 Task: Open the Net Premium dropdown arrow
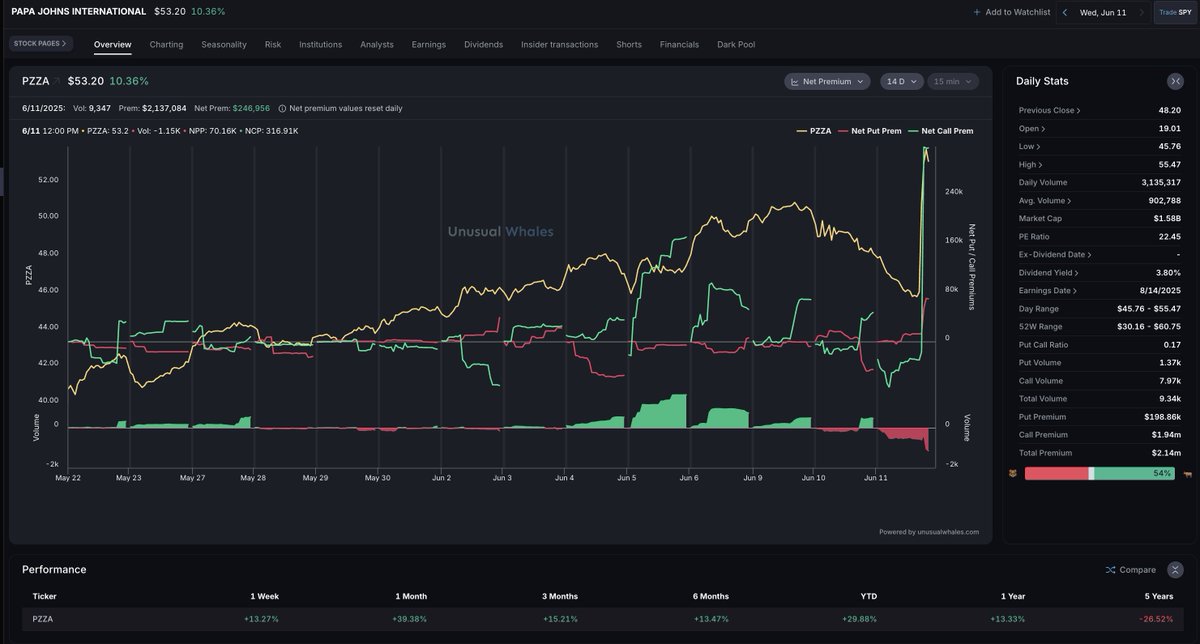point(860,81)
